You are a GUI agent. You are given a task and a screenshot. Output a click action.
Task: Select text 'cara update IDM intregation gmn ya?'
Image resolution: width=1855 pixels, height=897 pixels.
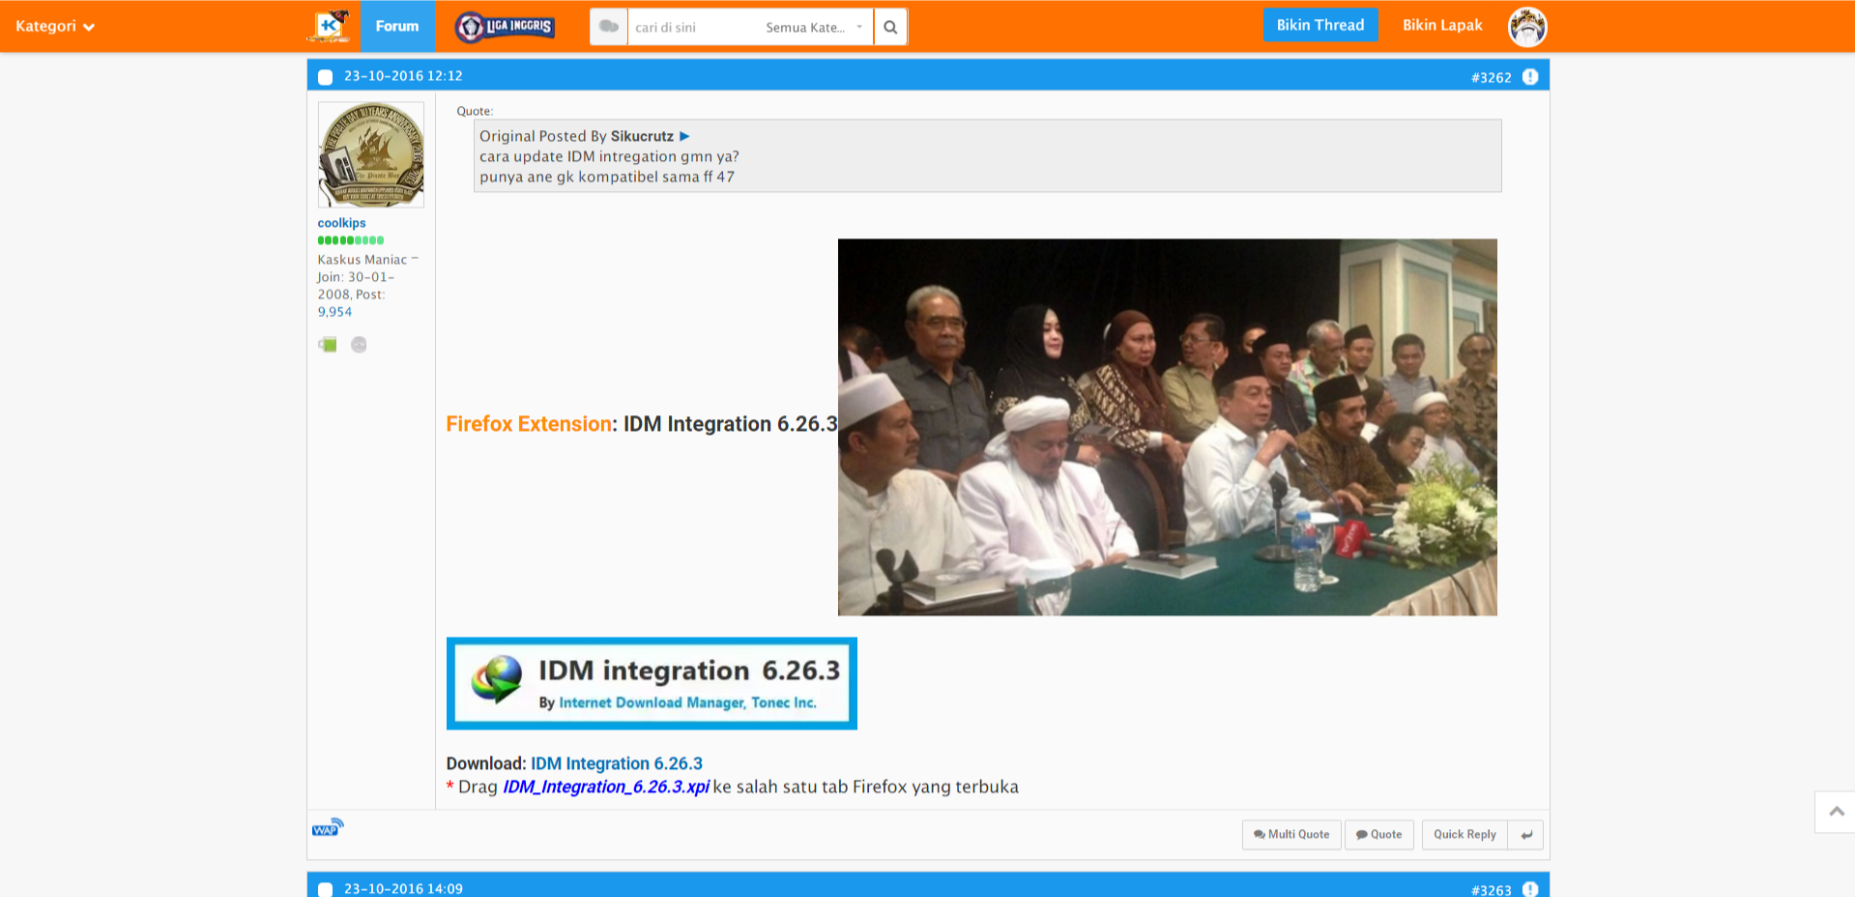point(609,156)
